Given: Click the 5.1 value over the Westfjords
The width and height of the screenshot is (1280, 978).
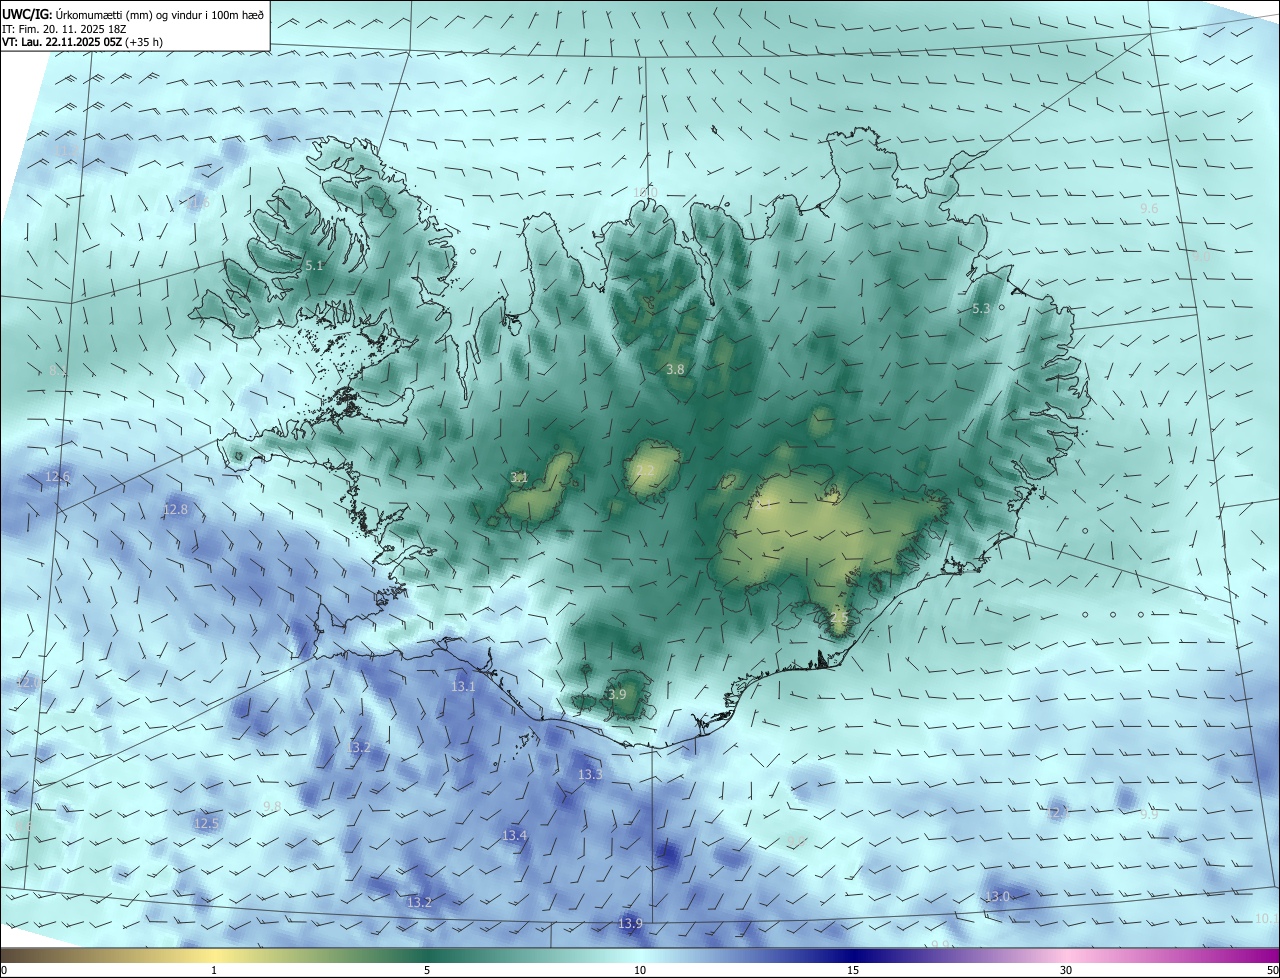Looking at the screenshot, I should pyautogui.click(x=314, y=266).
